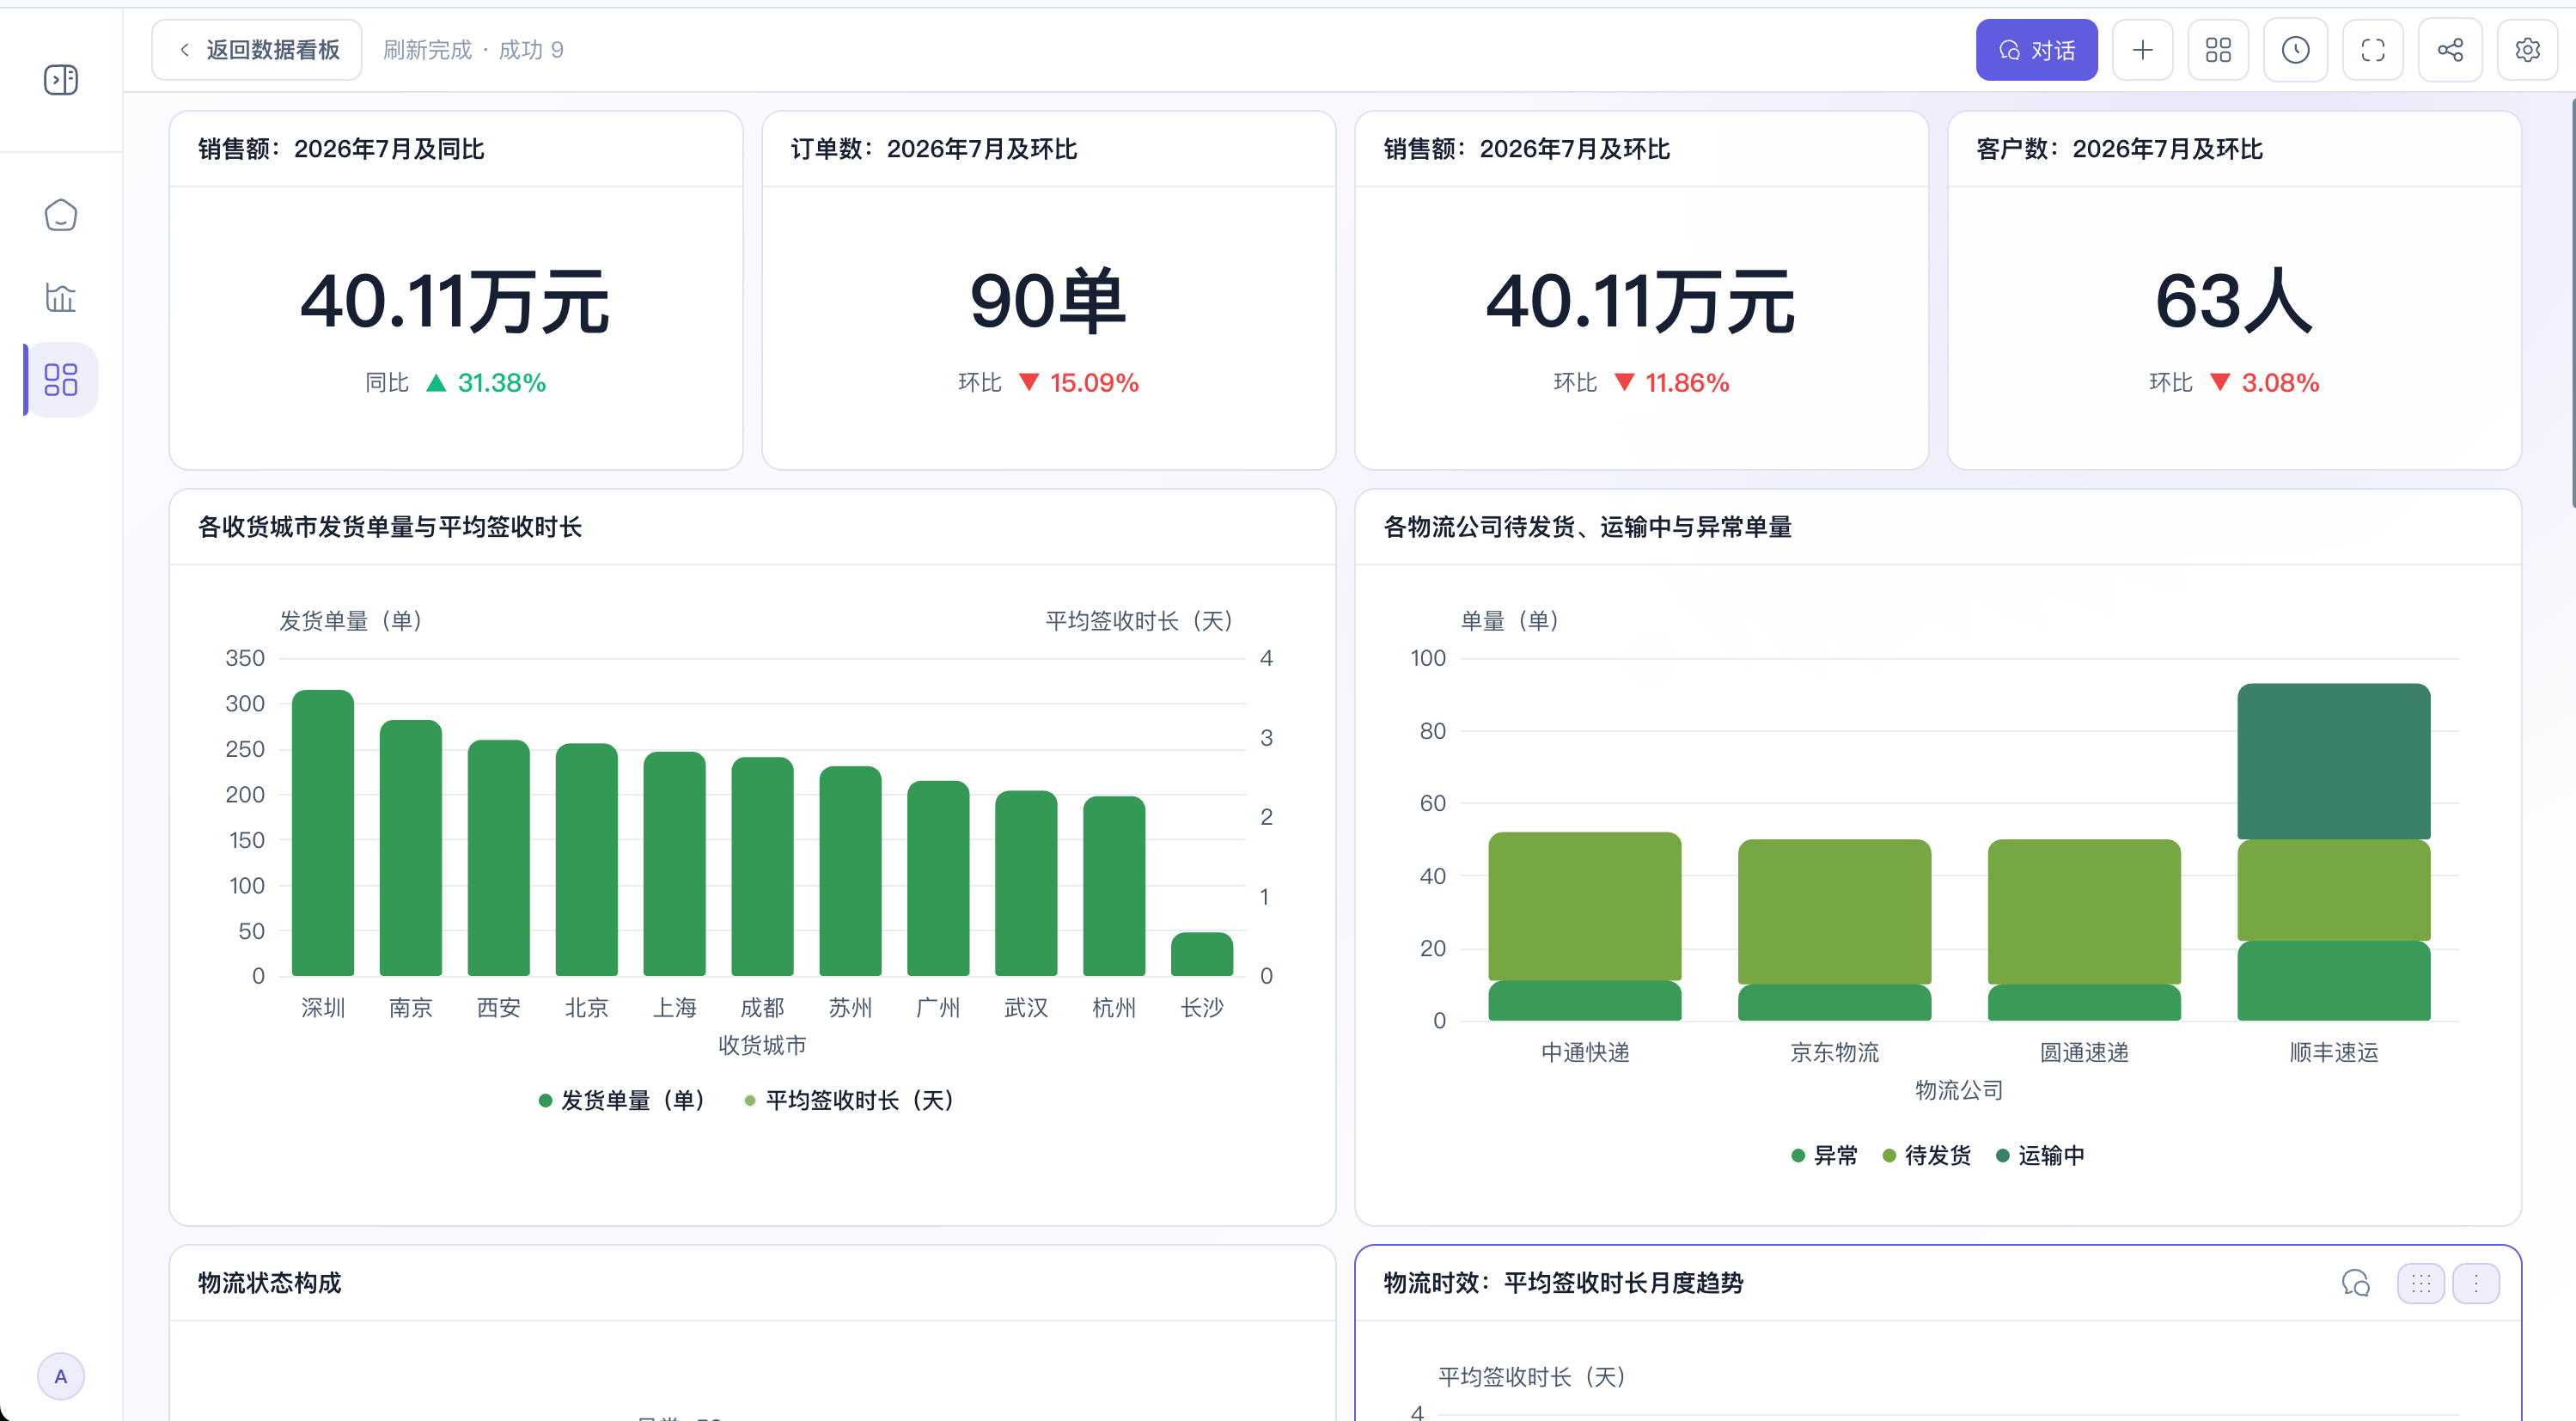Click 各物流公司待发货、运输中与异常单量 title
Viewport: 2576px width, 1421px height.
(1588, 527)
